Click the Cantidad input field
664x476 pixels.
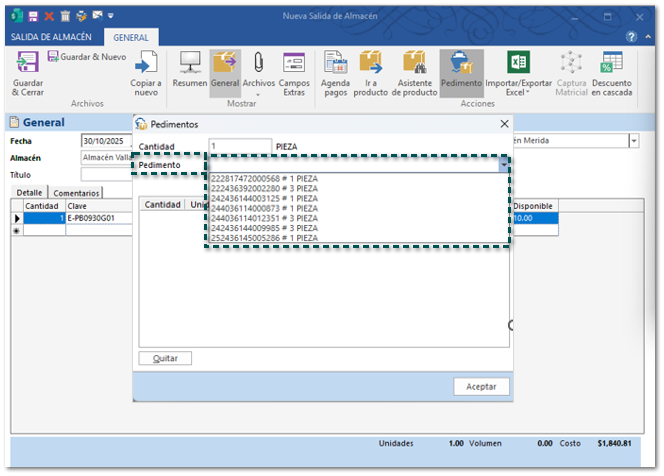[x=239, y=146]
